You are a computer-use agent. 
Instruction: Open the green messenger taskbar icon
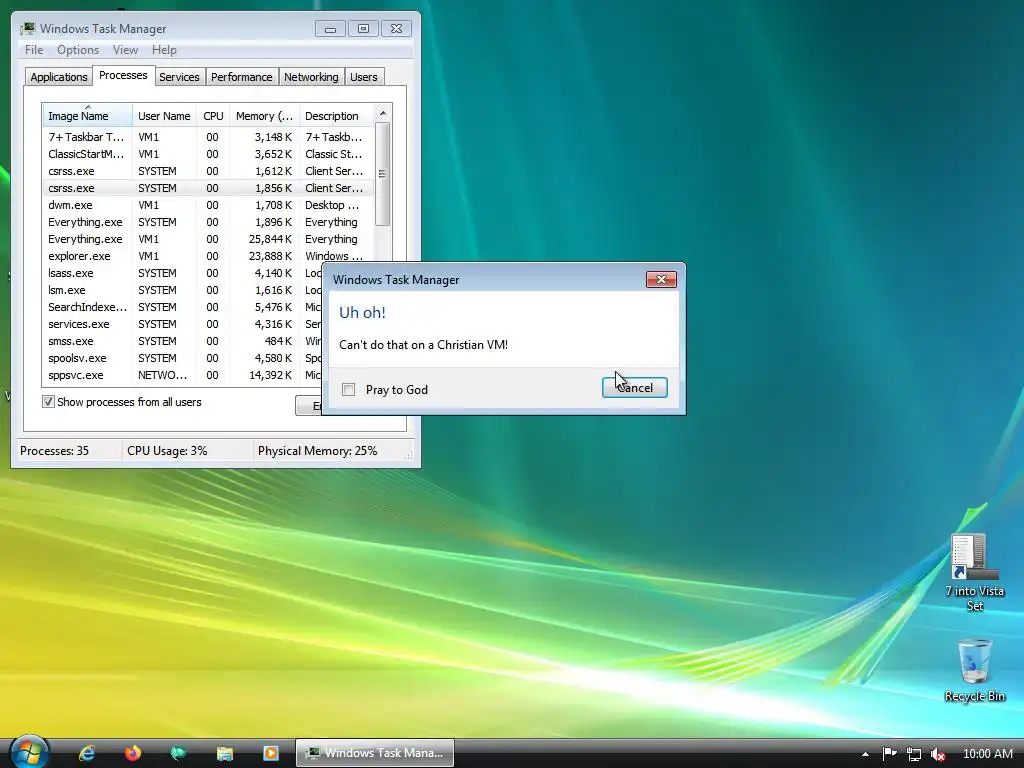178,753
